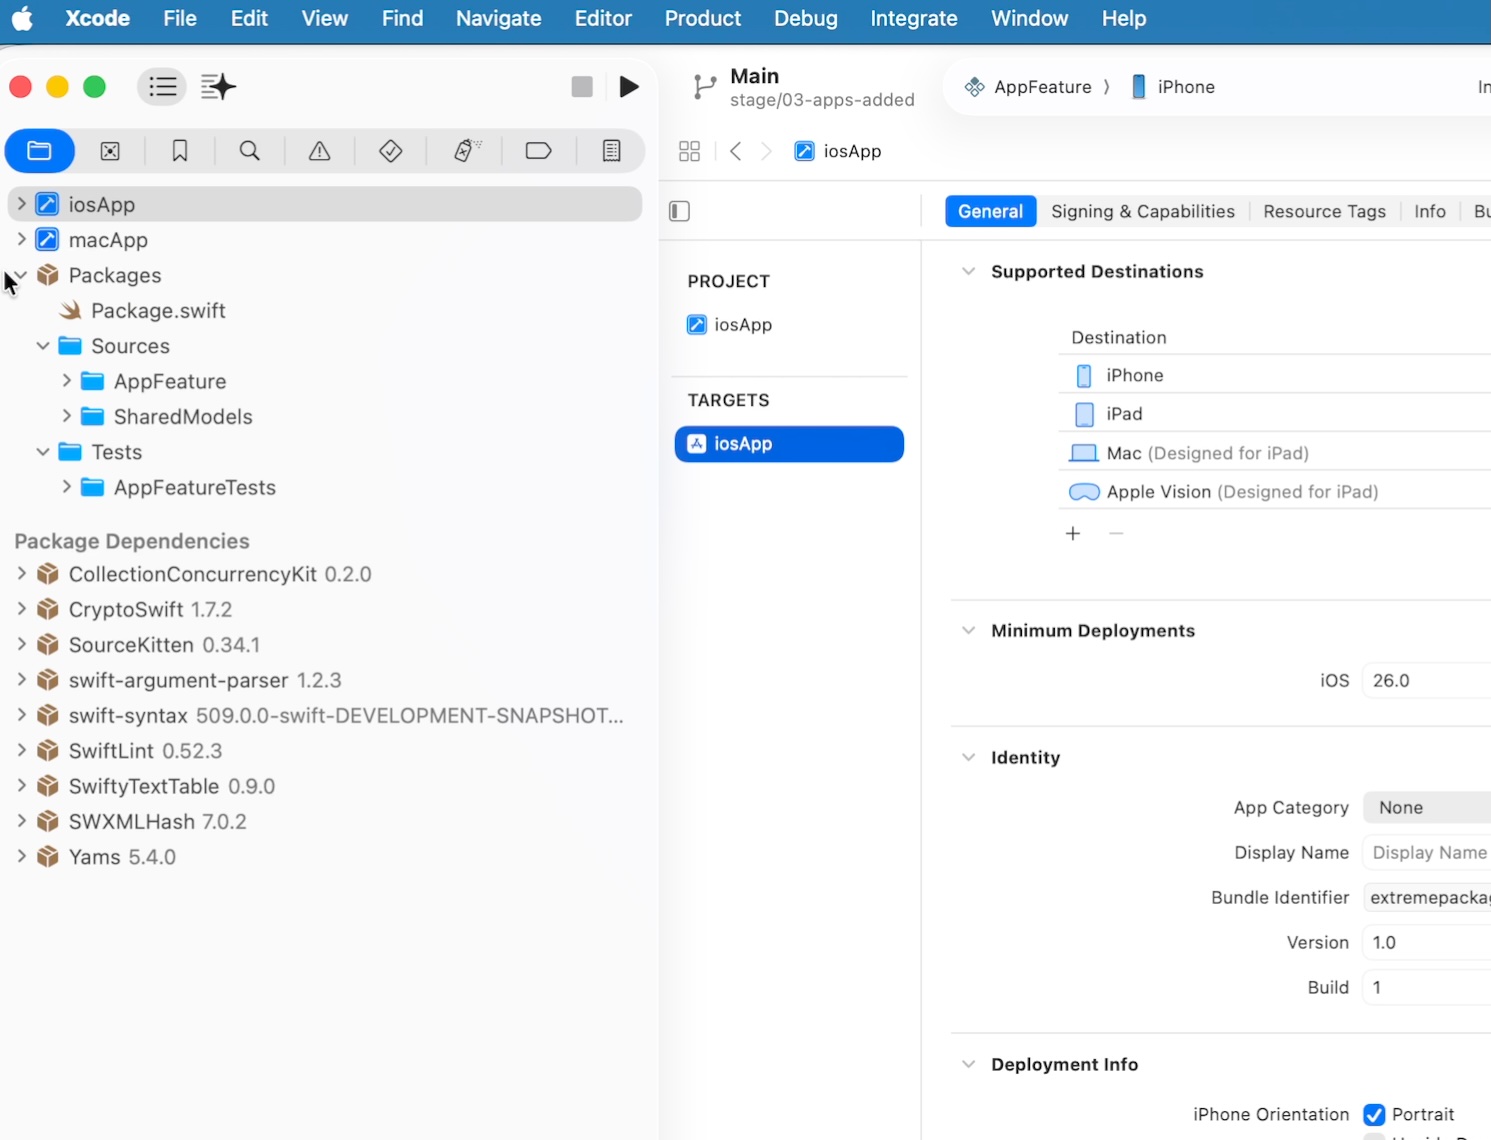Open the Product menu

[702, 18]
